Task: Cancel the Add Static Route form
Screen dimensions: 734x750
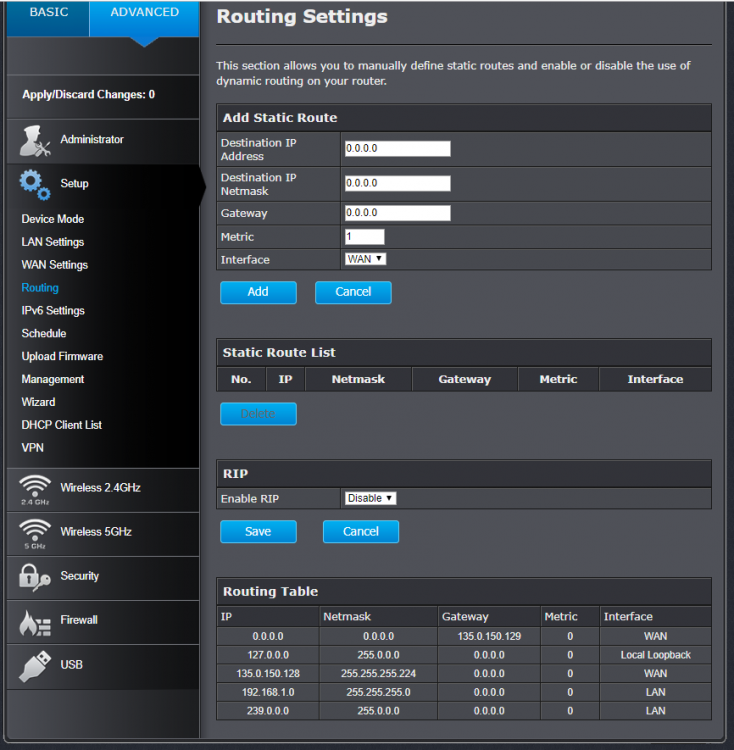Action: pos(353,292)
